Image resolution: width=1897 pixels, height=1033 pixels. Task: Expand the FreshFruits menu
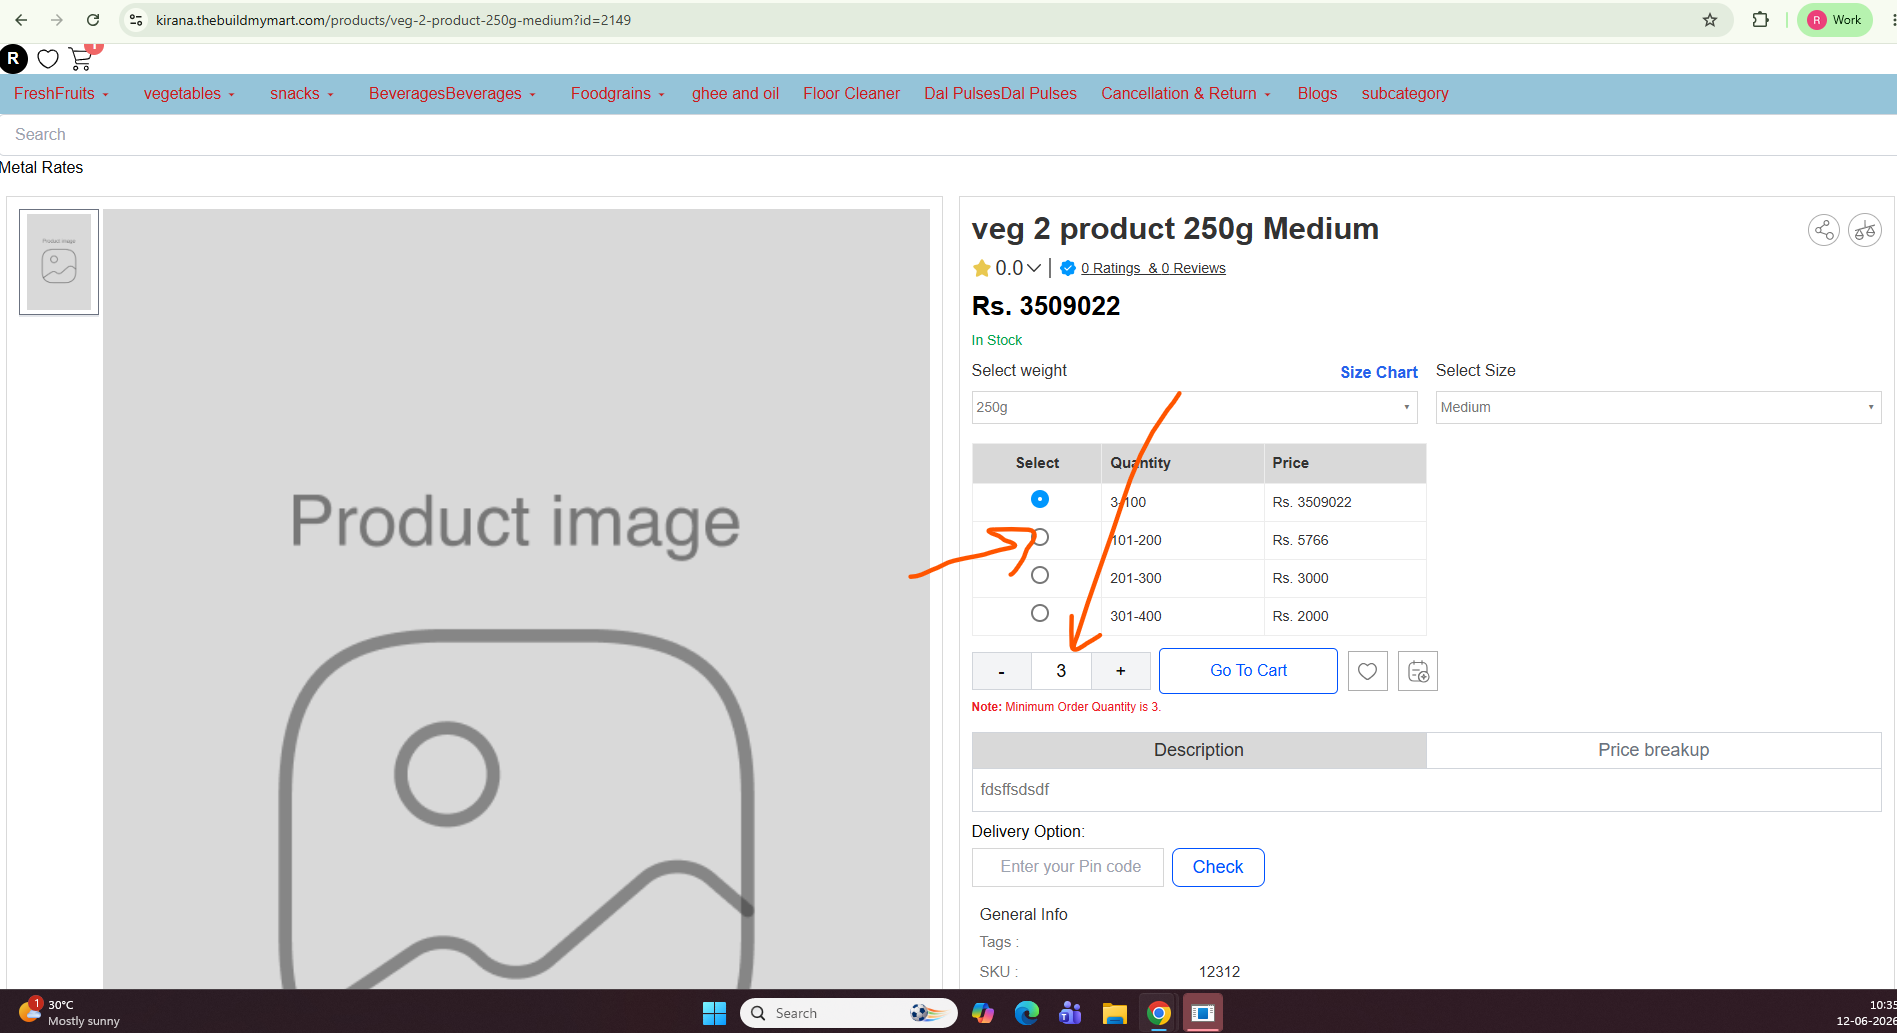tap(61, 94)
